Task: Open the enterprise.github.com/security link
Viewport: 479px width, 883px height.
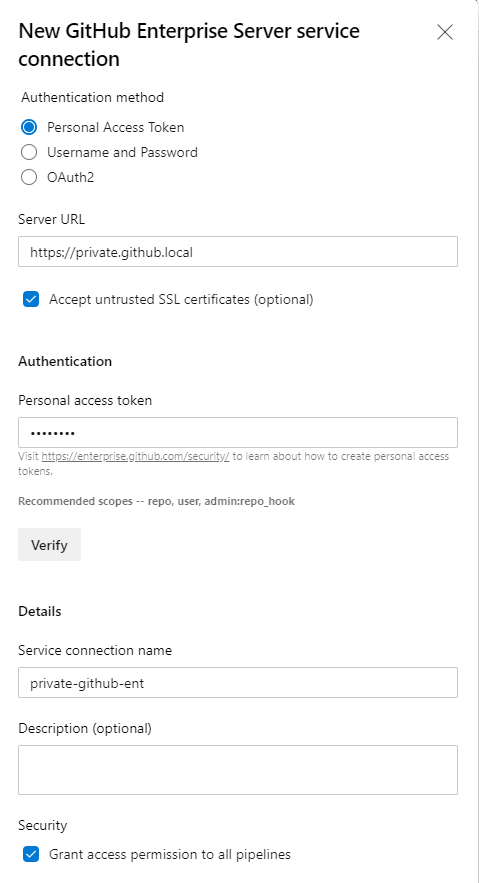Action: click(x=135, y=456)
